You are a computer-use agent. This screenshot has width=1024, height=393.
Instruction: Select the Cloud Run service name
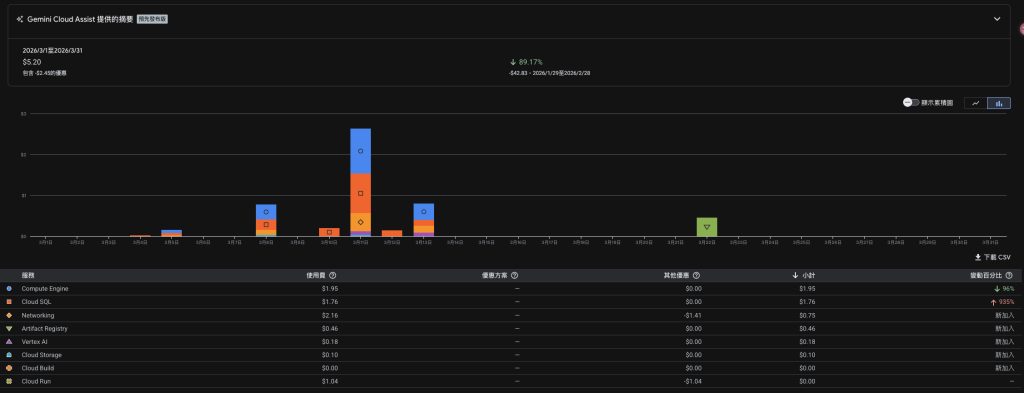36,381
